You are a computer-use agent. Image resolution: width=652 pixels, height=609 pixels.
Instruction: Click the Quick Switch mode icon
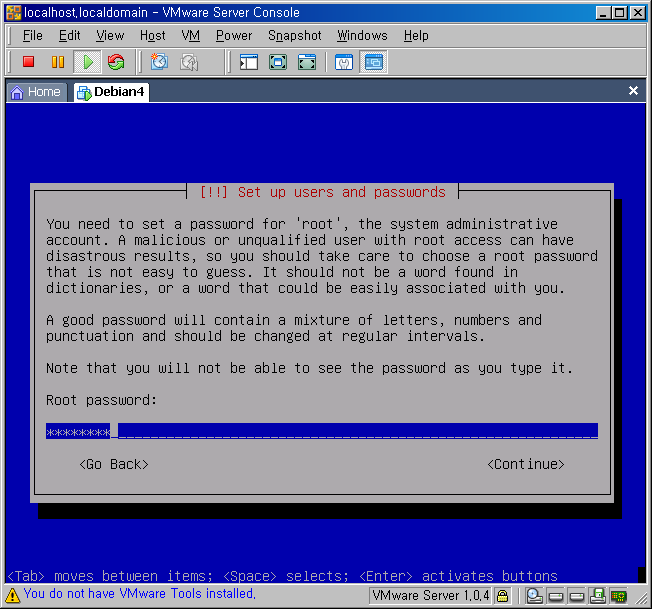tap(307, 62)
